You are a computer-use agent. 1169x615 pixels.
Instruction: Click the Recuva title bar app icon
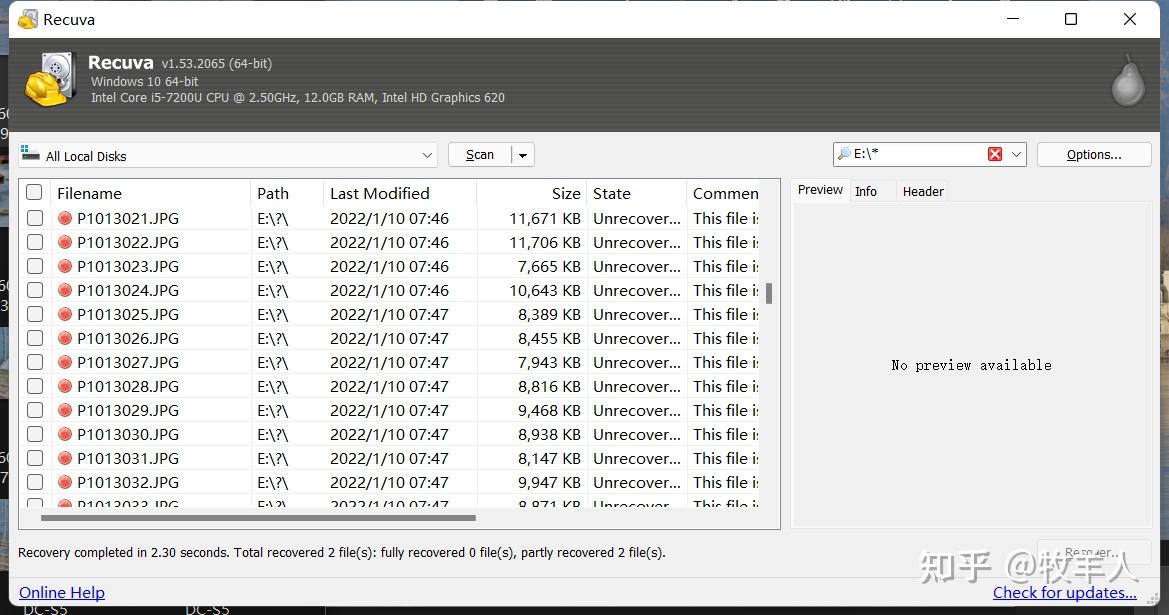pos(28,19)
